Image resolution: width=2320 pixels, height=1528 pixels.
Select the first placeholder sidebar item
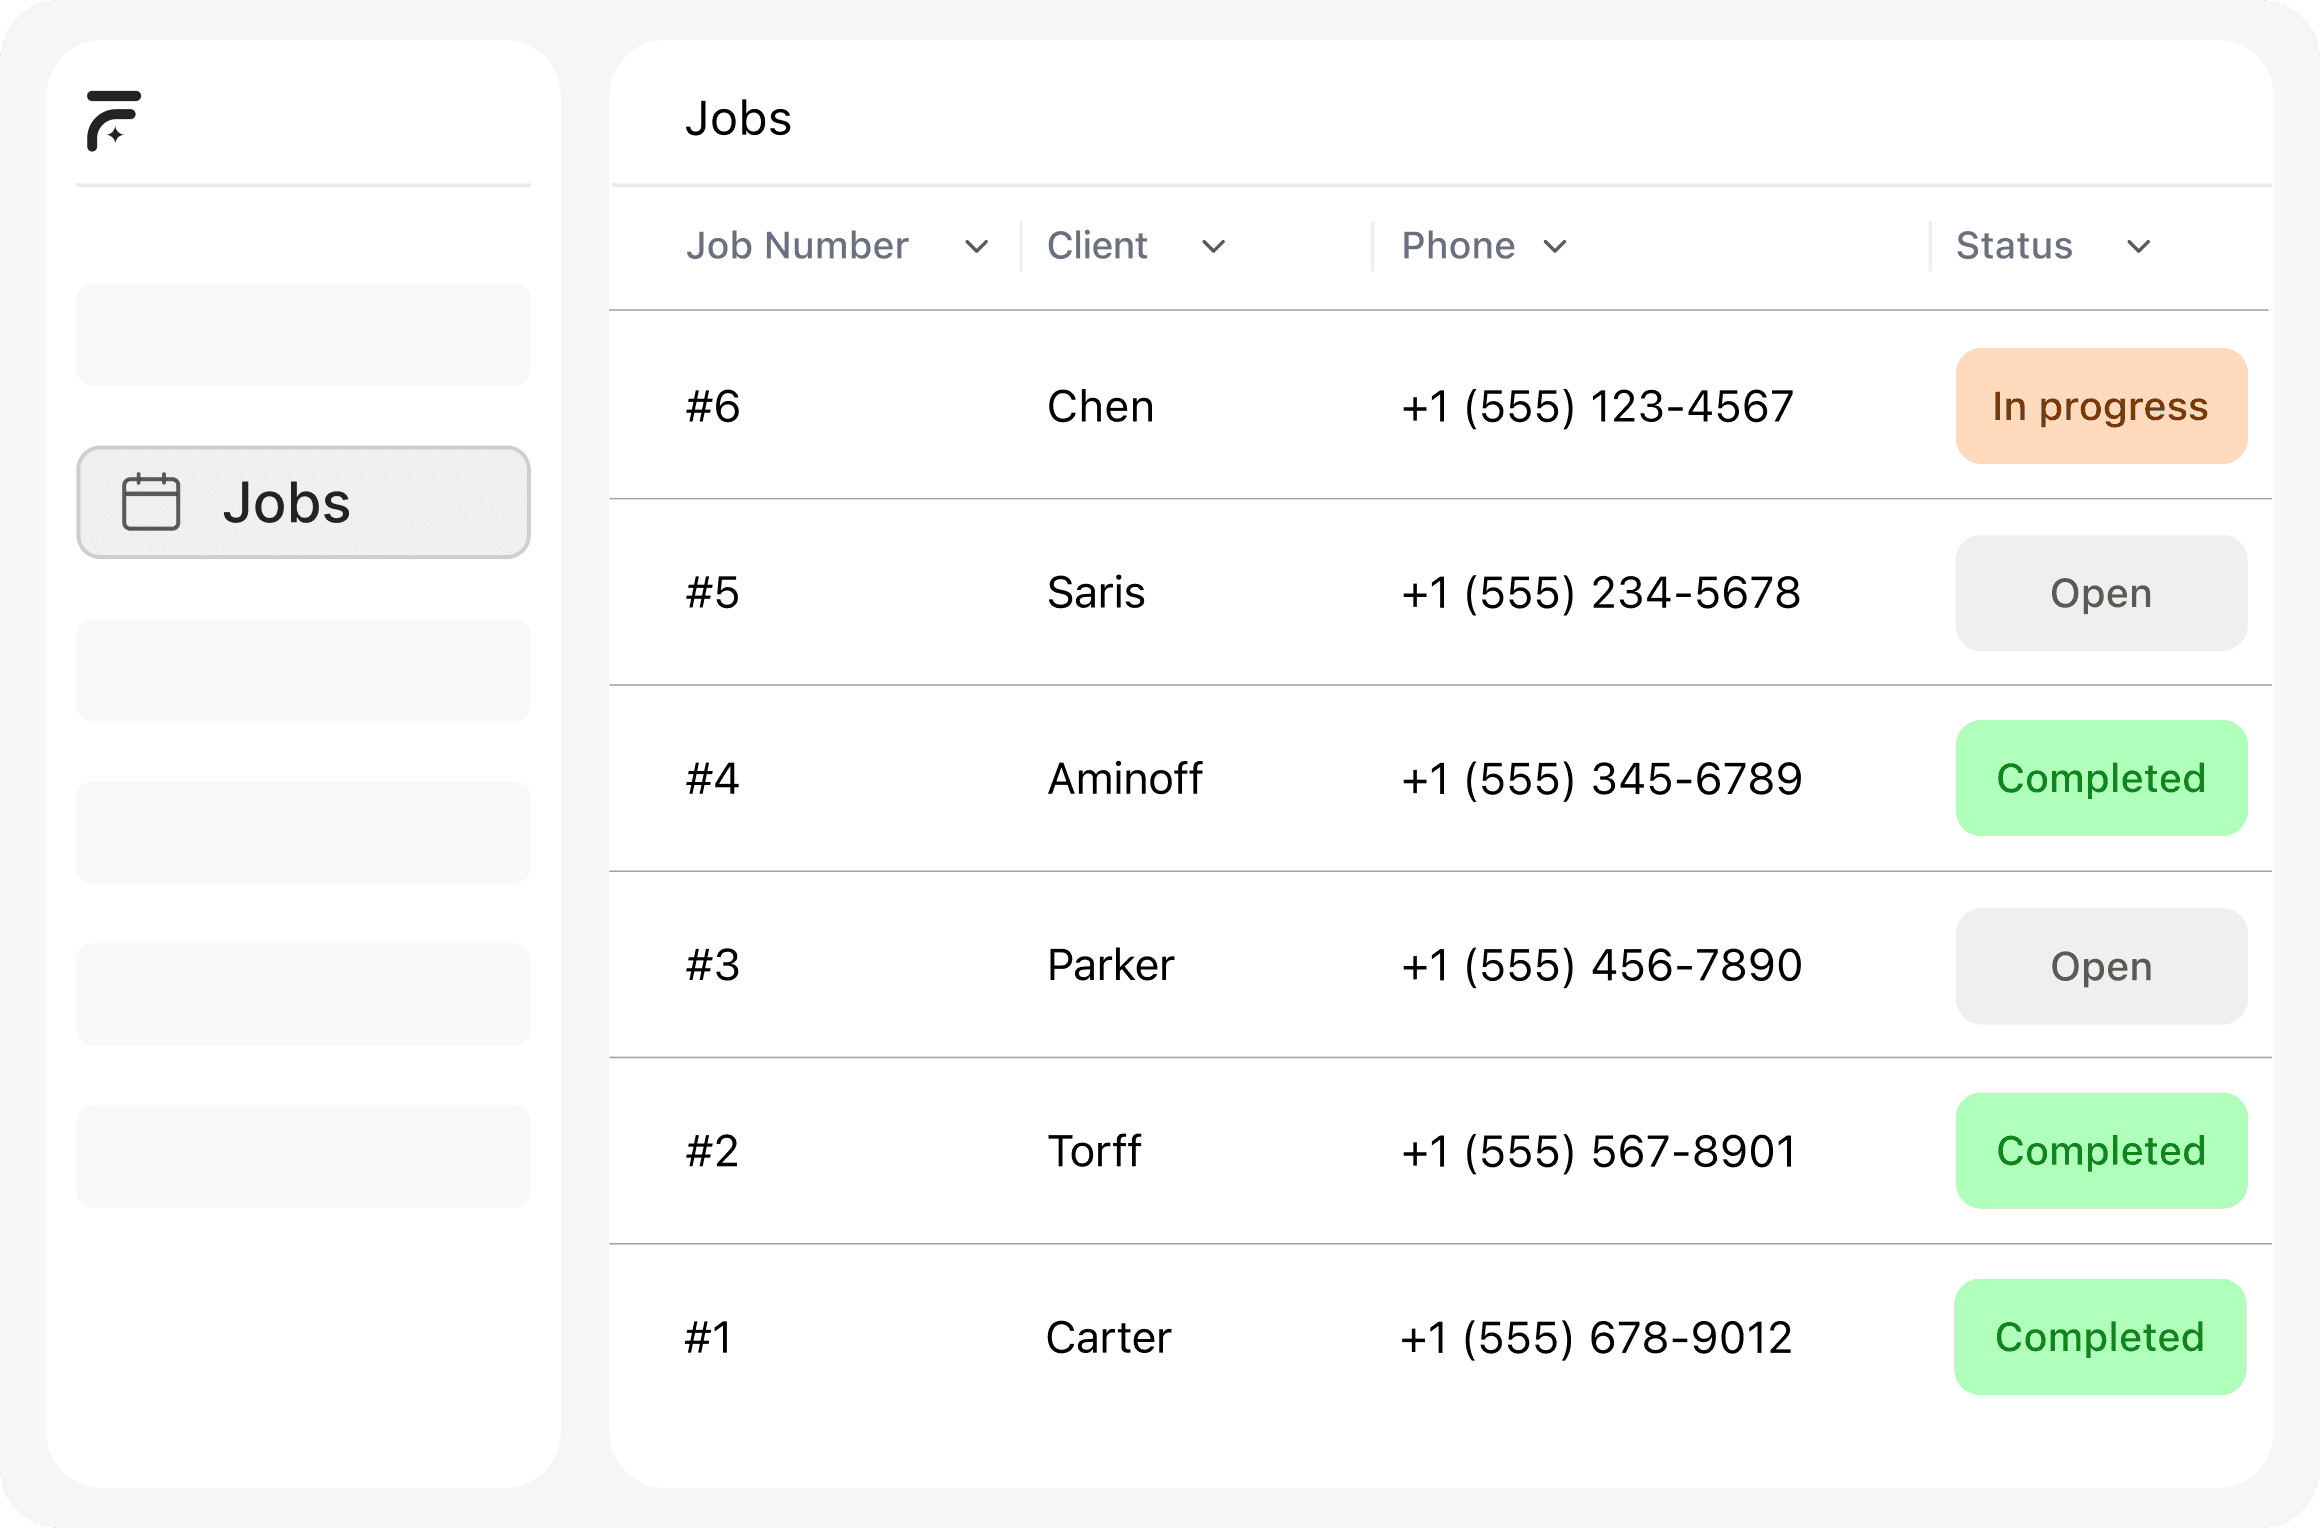pyautogui.click(x=303, y=334)
